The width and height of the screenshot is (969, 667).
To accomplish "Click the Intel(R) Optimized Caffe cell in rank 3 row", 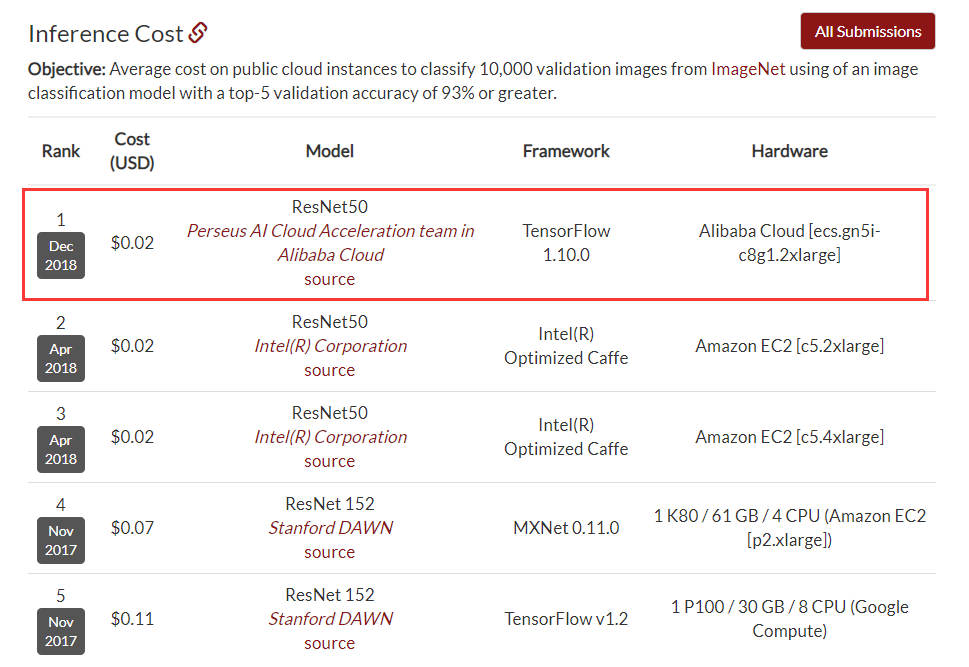I will point(566,437).
